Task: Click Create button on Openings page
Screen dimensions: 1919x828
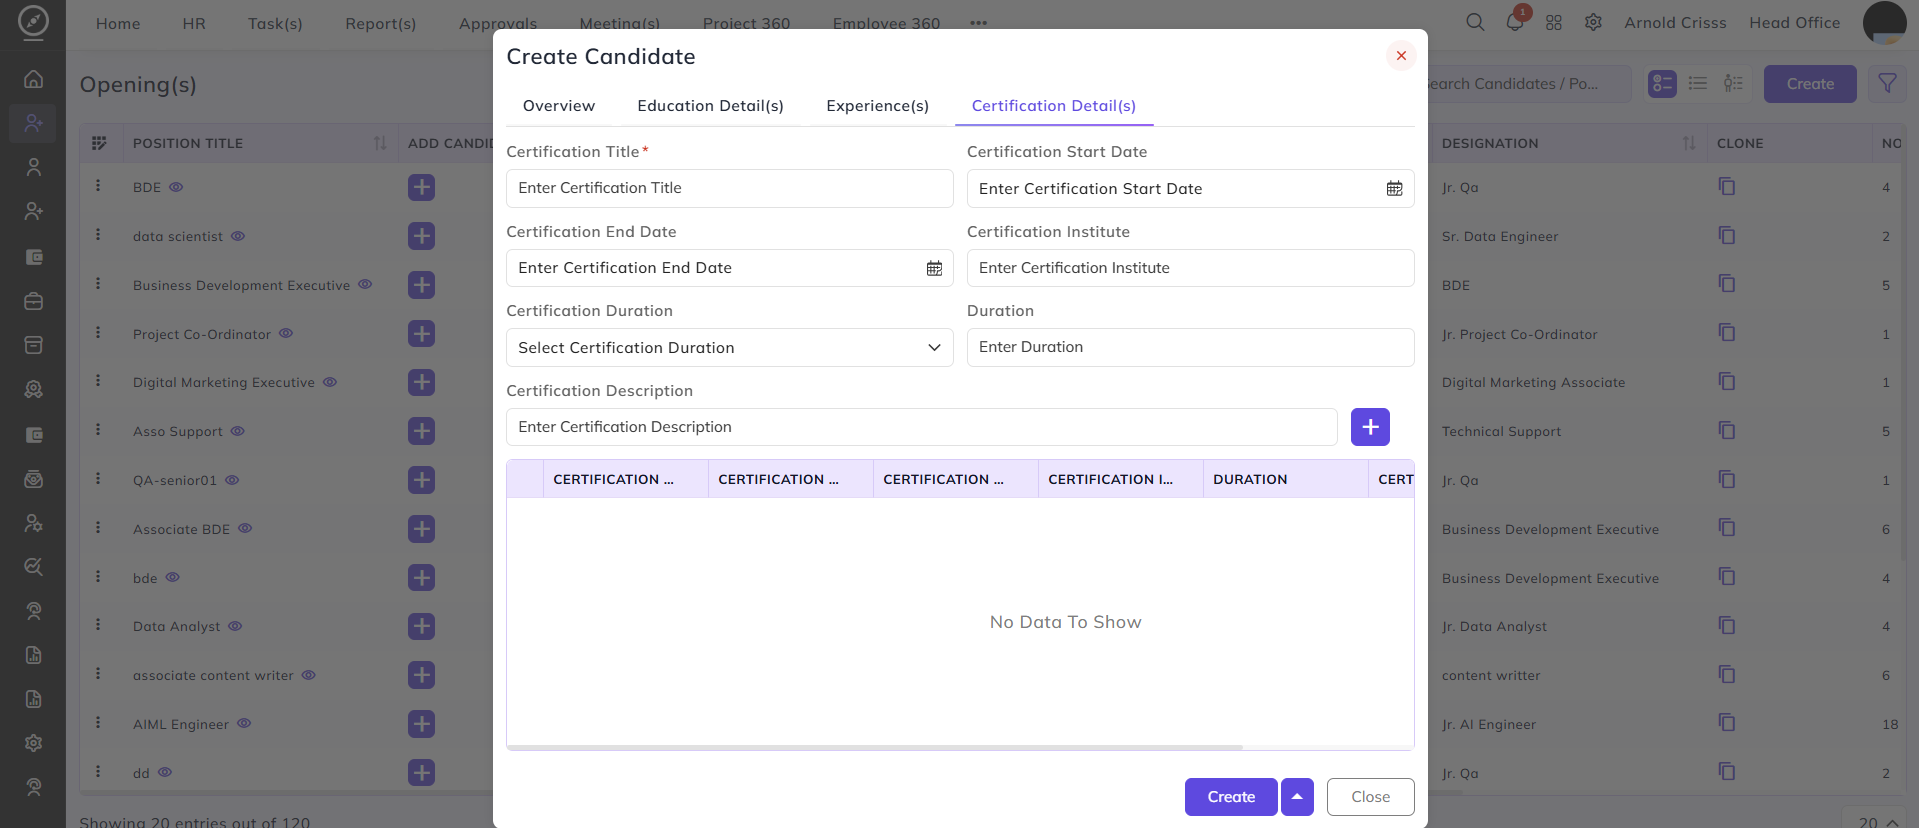Action: pyautogui.click(x=1810, y=84)
